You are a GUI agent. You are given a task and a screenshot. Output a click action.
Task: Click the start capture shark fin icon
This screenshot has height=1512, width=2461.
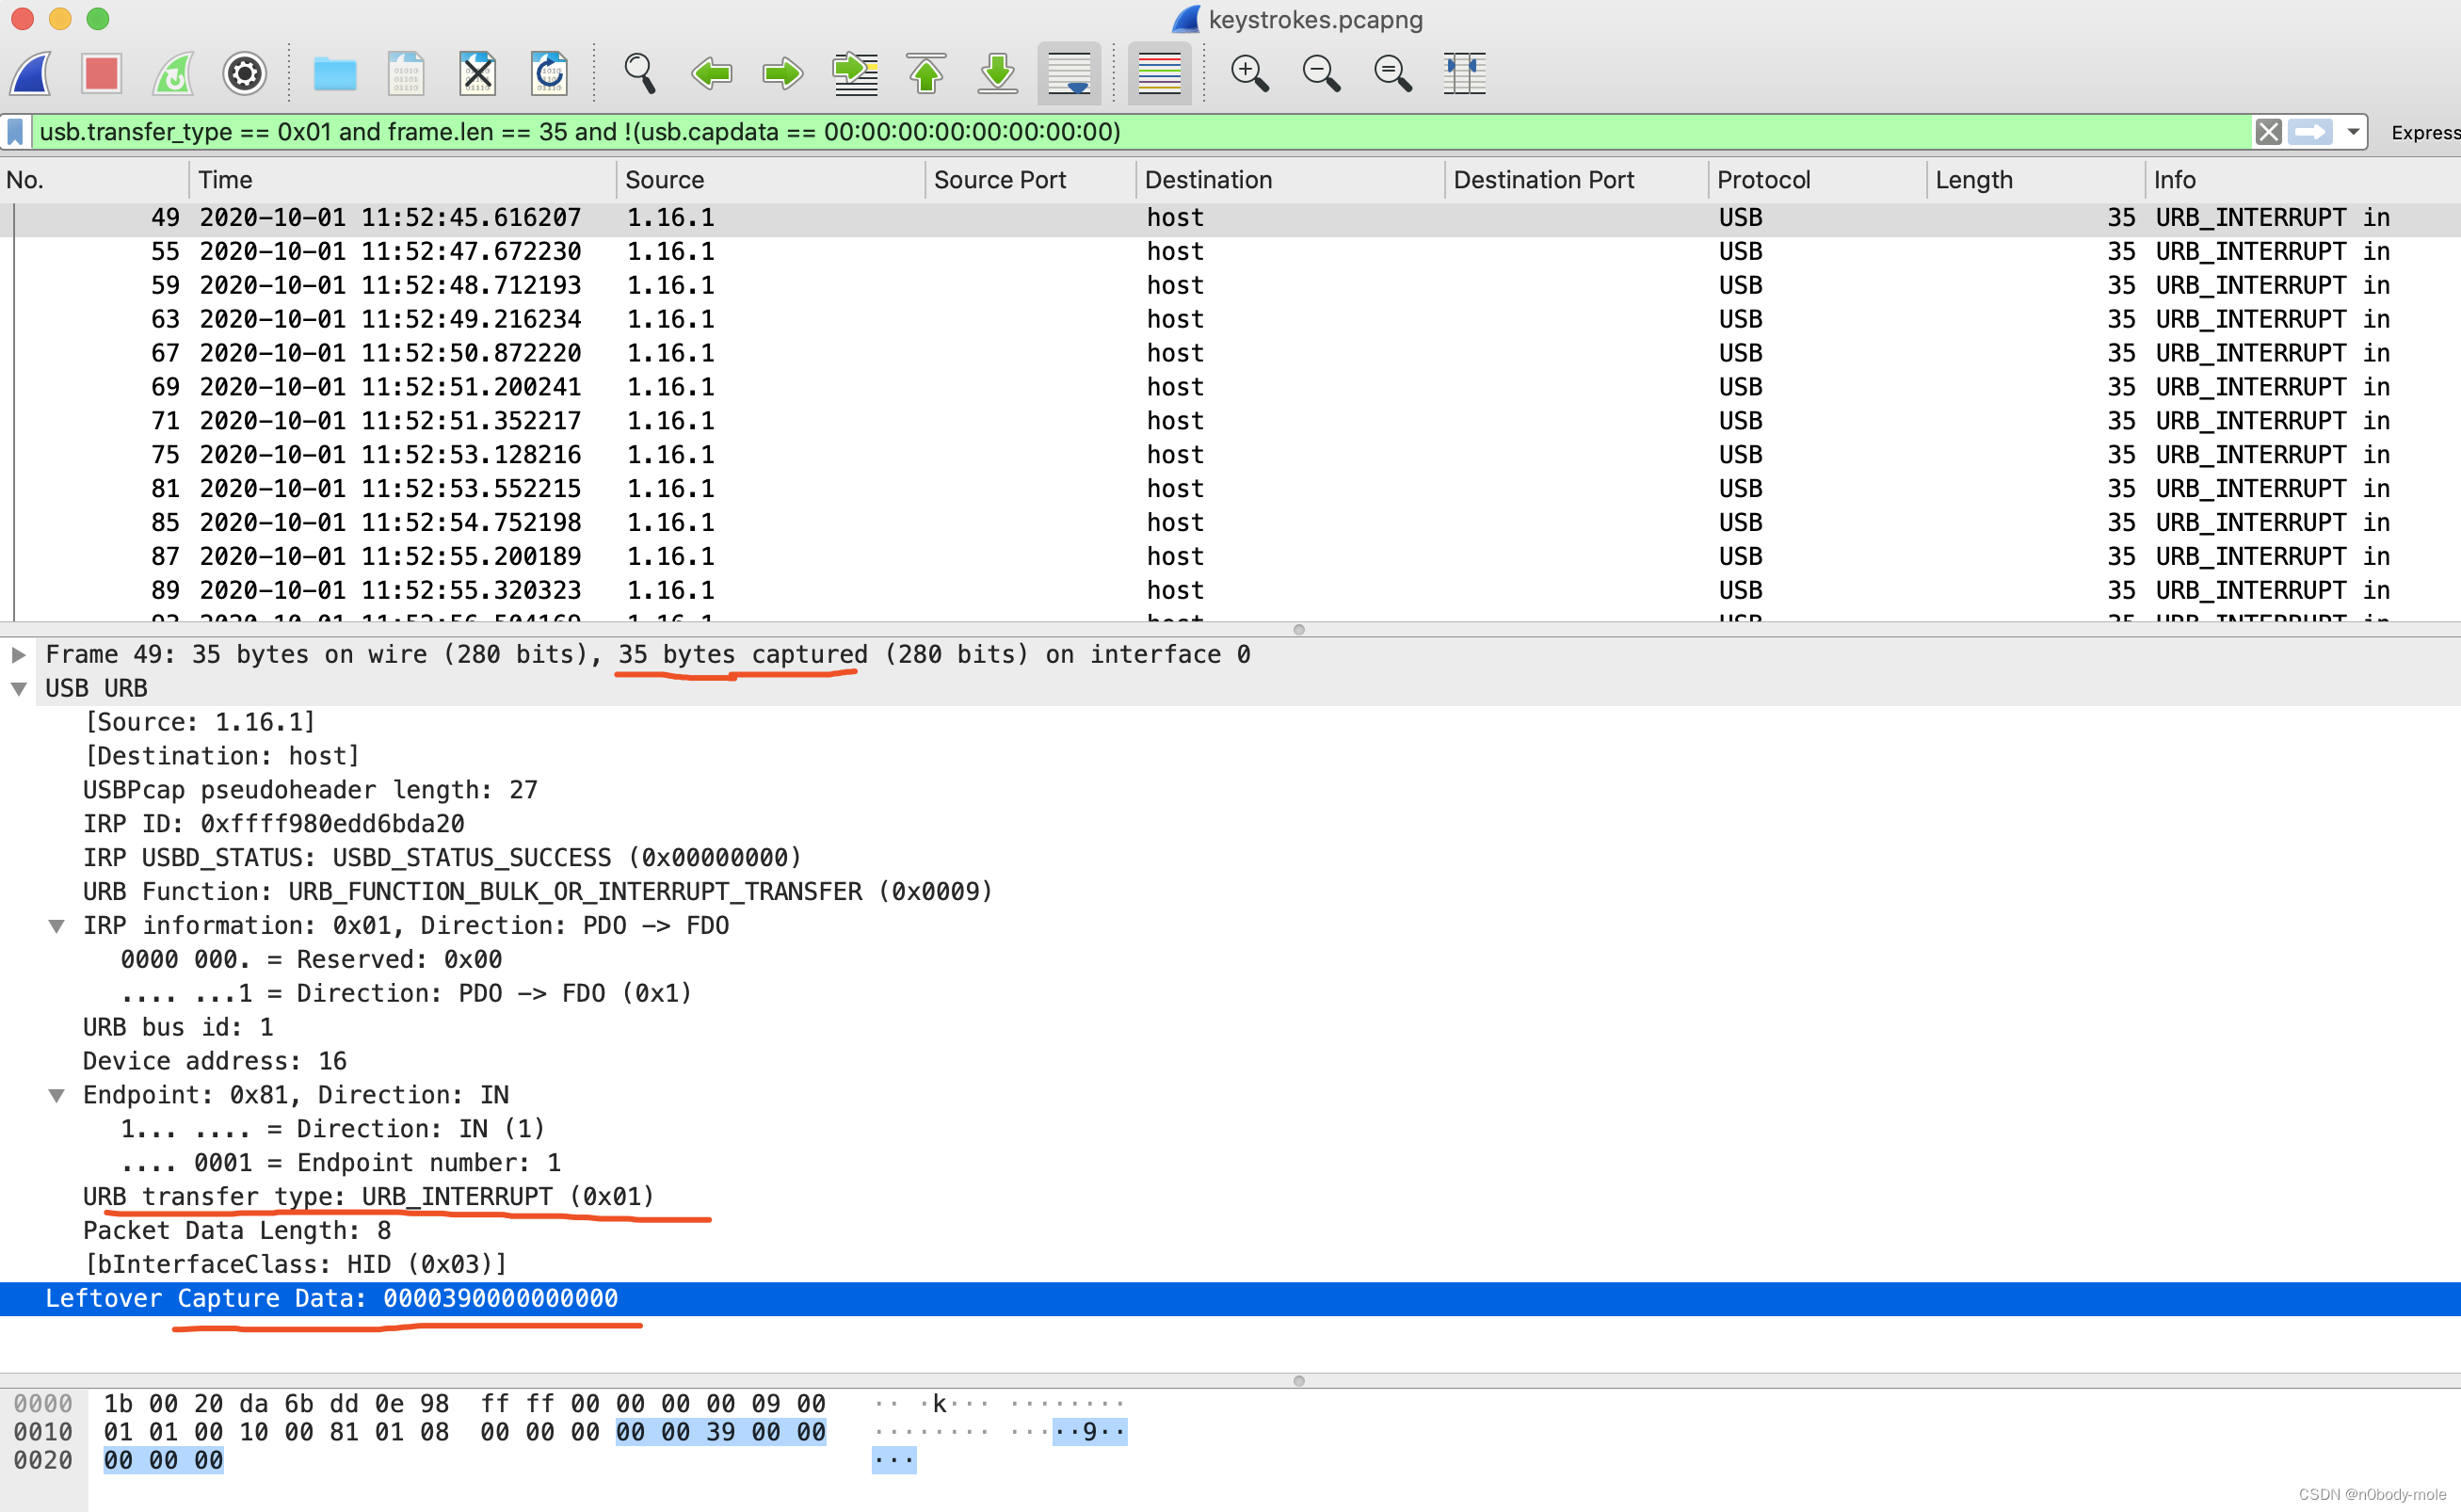pos(31,73)
